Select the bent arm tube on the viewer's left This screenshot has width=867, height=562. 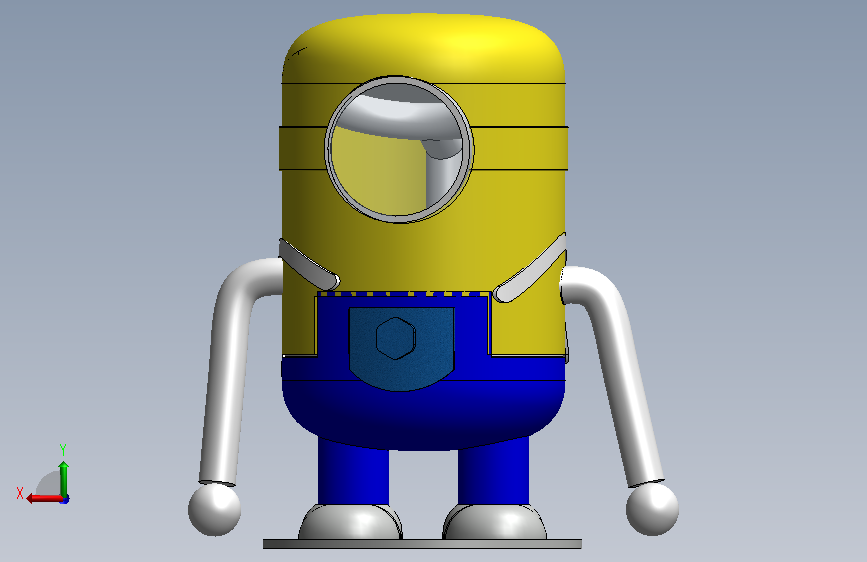[227, 371]
